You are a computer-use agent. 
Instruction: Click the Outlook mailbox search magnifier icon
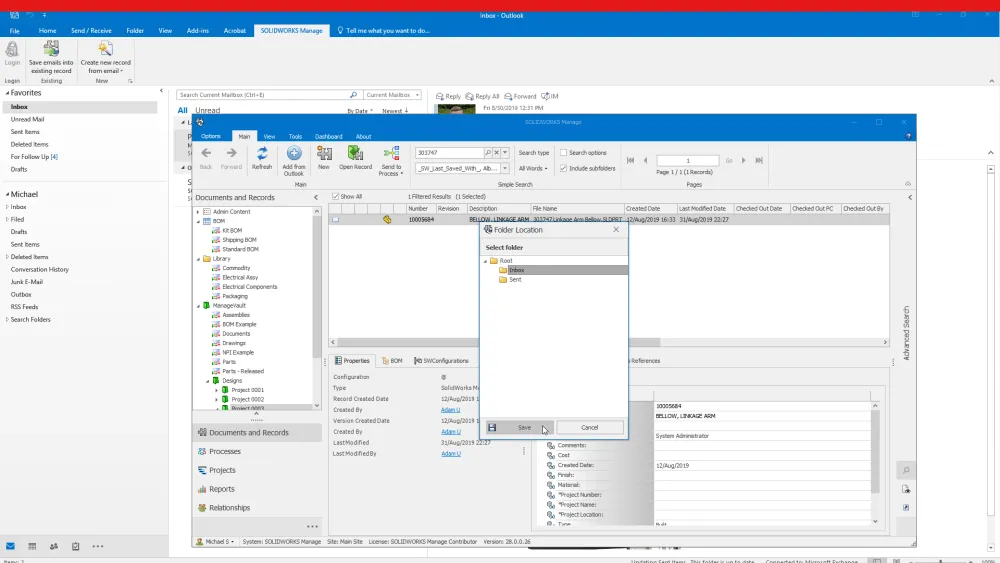[353, 95]
